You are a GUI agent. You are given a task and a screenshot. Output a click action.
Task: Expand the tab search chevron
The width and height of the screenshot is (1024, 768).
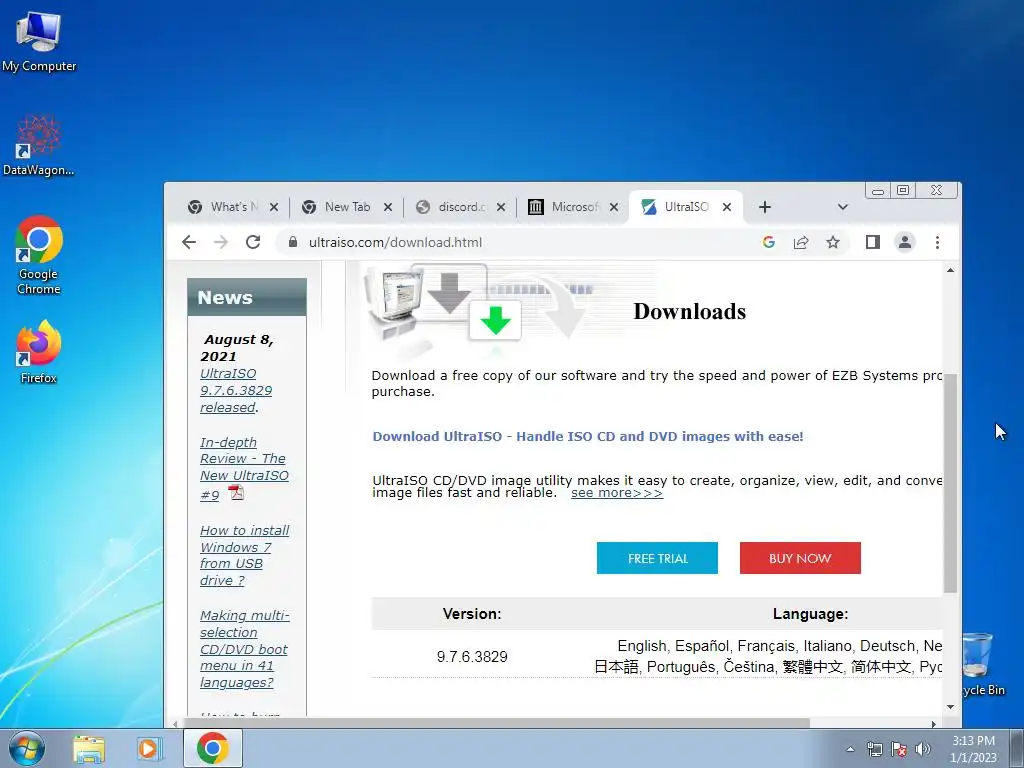point(842,207)
